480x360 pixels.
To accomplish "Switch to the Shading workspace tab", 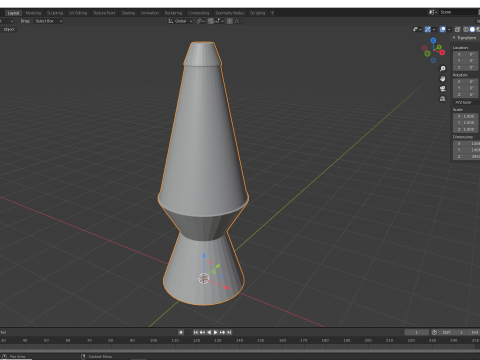I will [x=128, y=13].
